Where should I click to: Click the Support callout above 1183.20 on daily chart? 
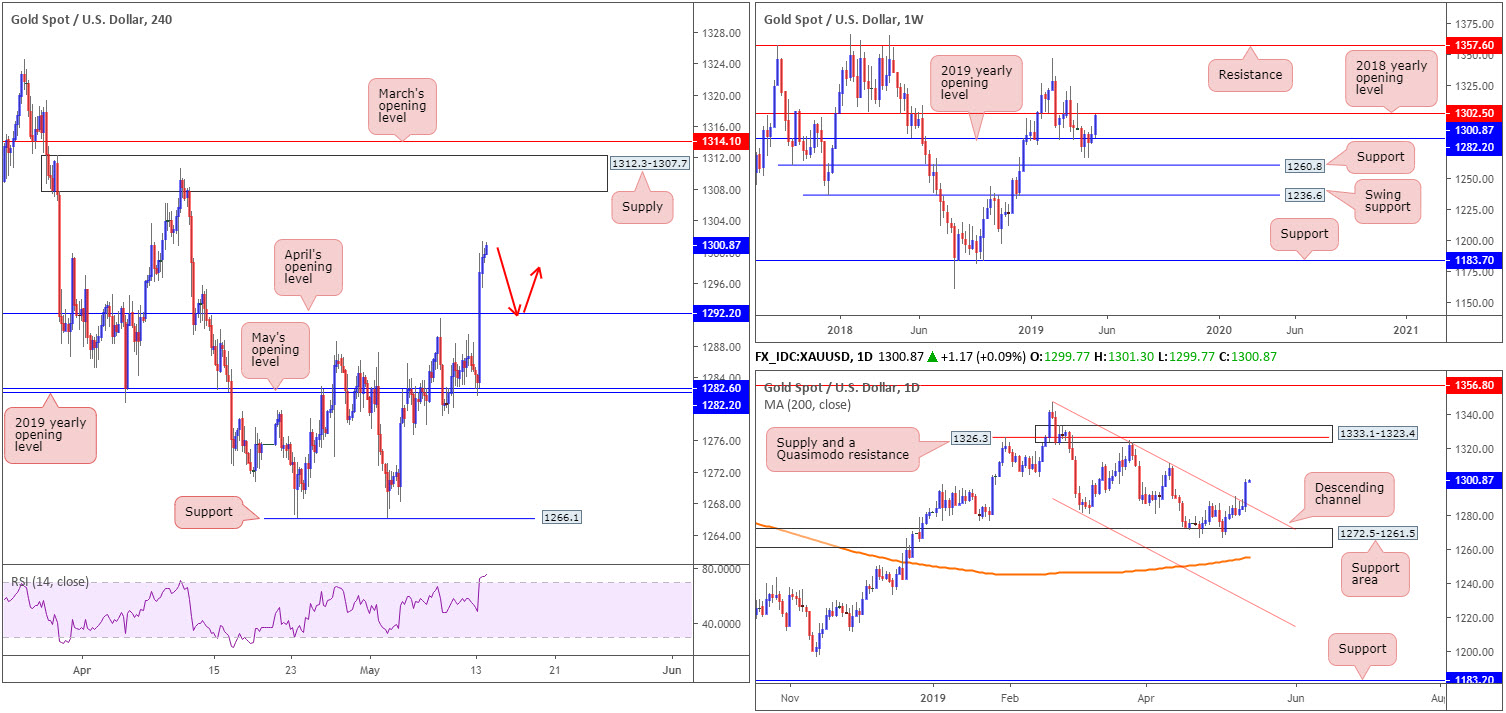point(1362,649)
